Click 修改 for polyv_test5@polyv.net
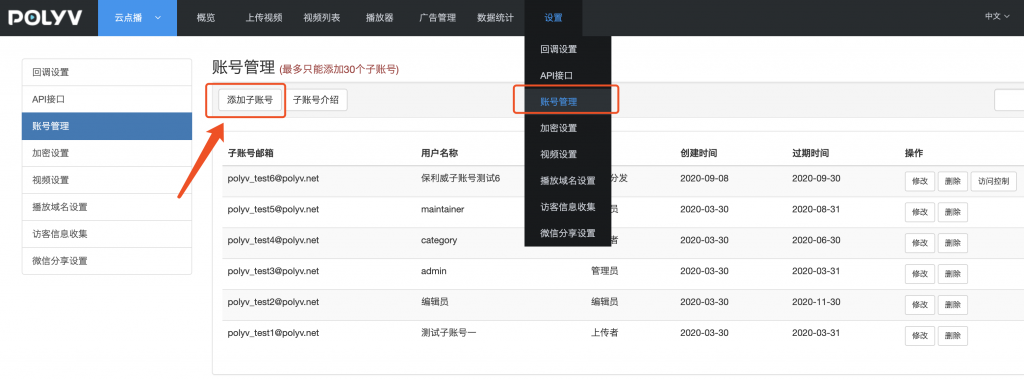 point(920,212)
